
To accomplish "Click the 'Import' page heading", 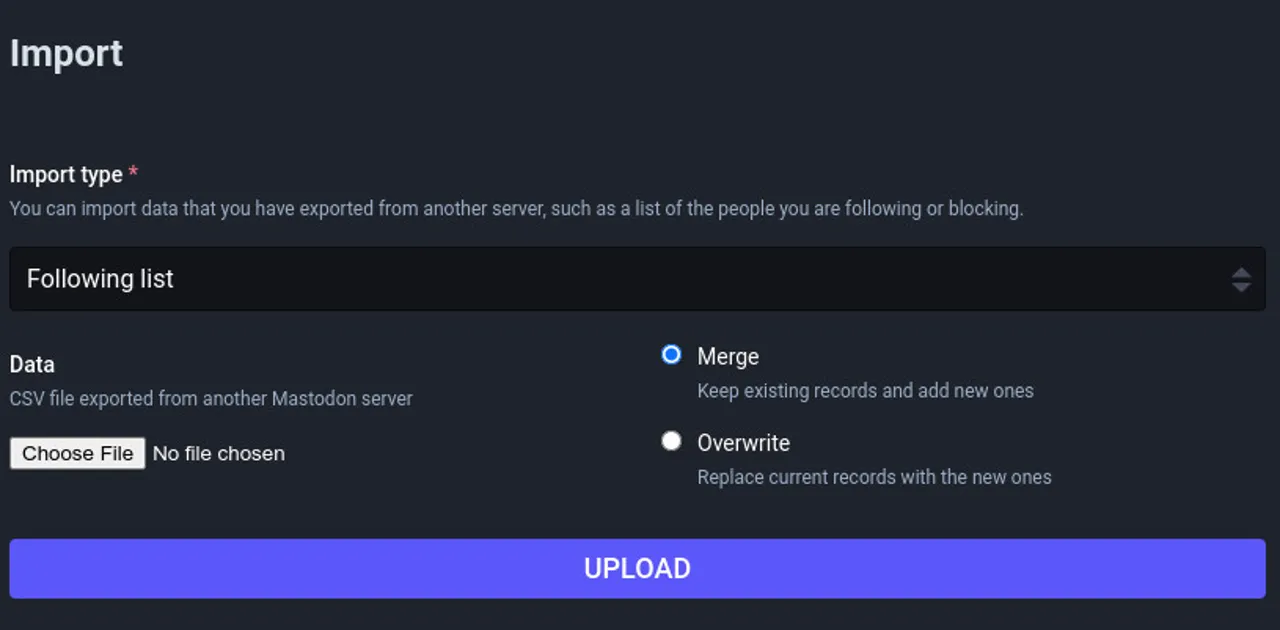I will tap(66, 53).
